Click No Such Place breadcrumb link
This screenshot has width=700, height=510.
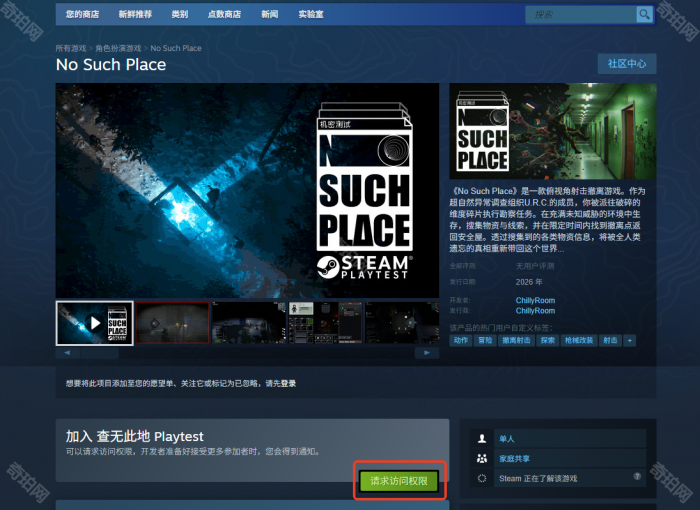click(x=176, y=48)
